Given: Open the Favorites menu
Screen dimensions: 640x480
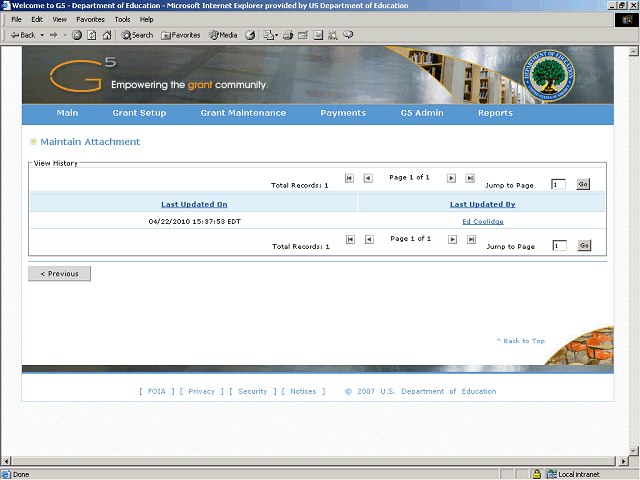Looking at the screenshot, I should pos(90,19).
